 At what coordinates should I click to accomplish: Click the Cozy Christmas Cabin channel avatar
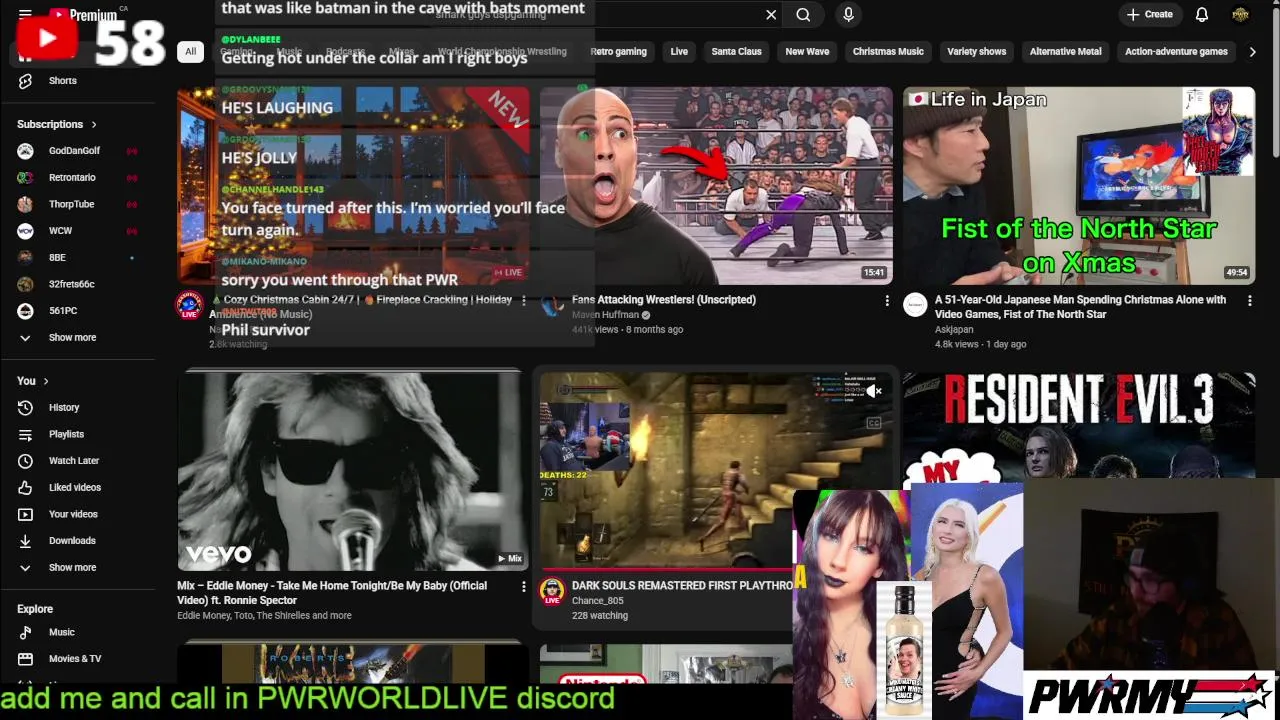190,306
